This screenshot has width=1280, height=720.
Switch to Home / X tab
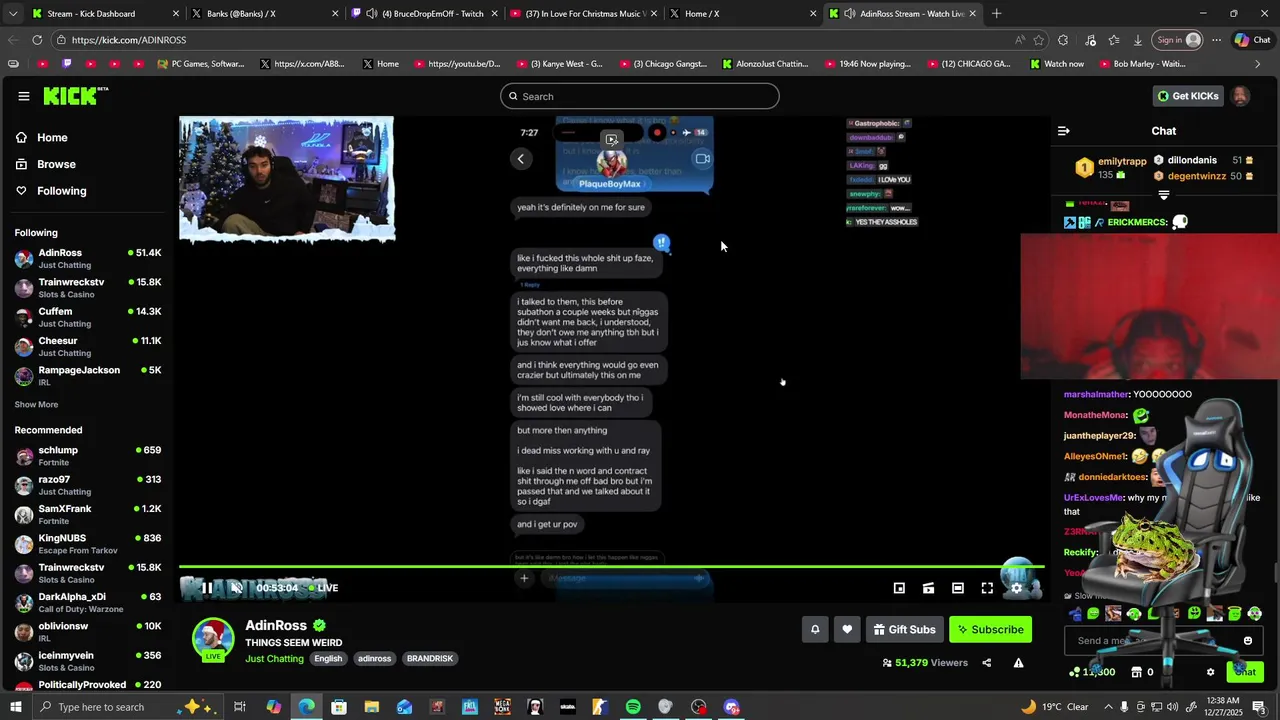(741, 14)
